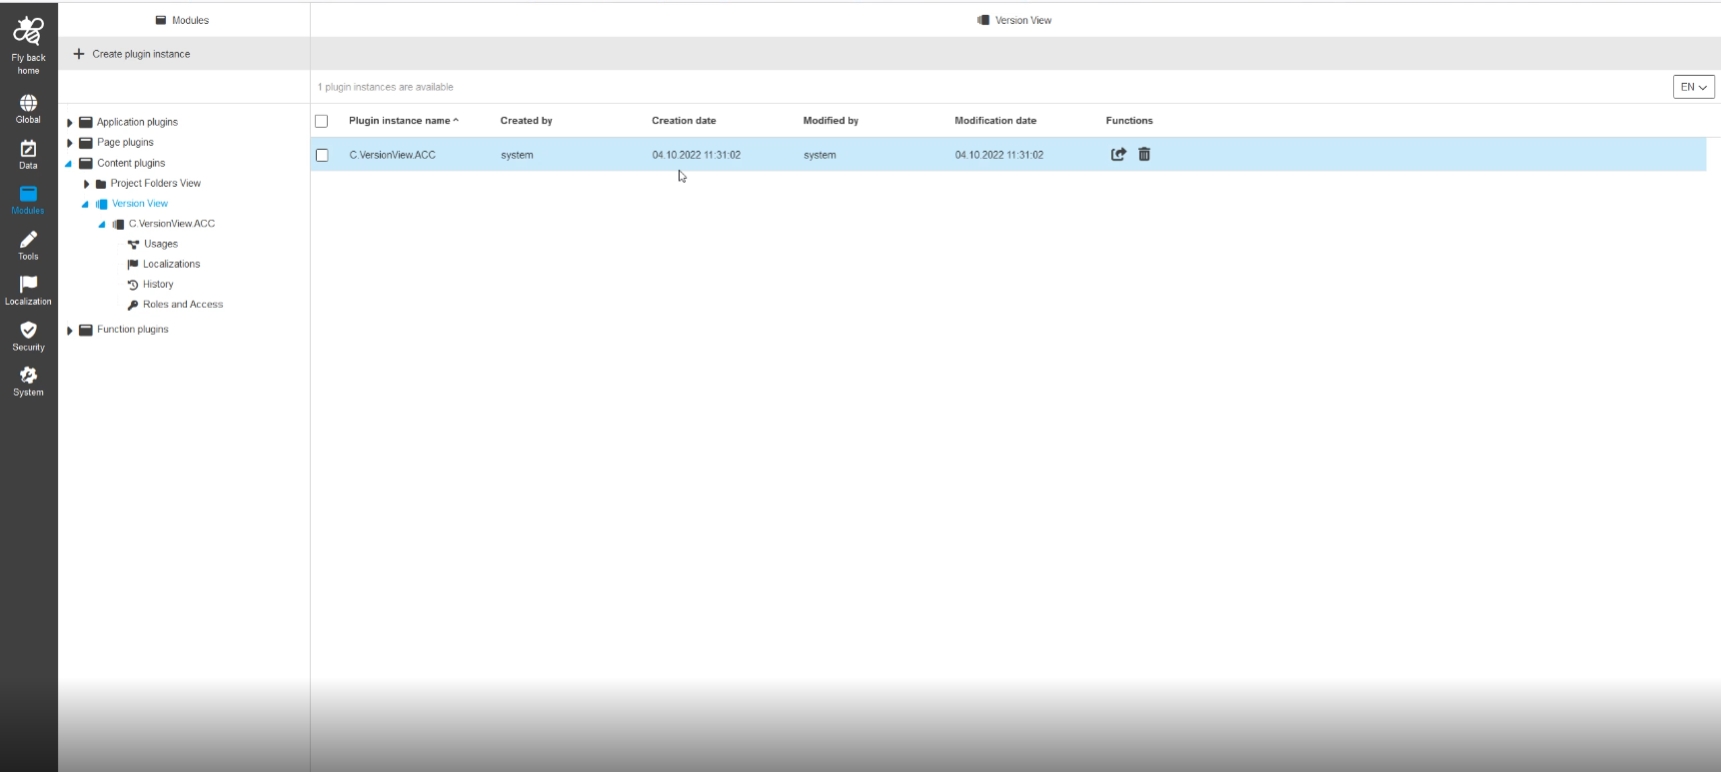Click the Modification date column header

click(x=995, y=121)
